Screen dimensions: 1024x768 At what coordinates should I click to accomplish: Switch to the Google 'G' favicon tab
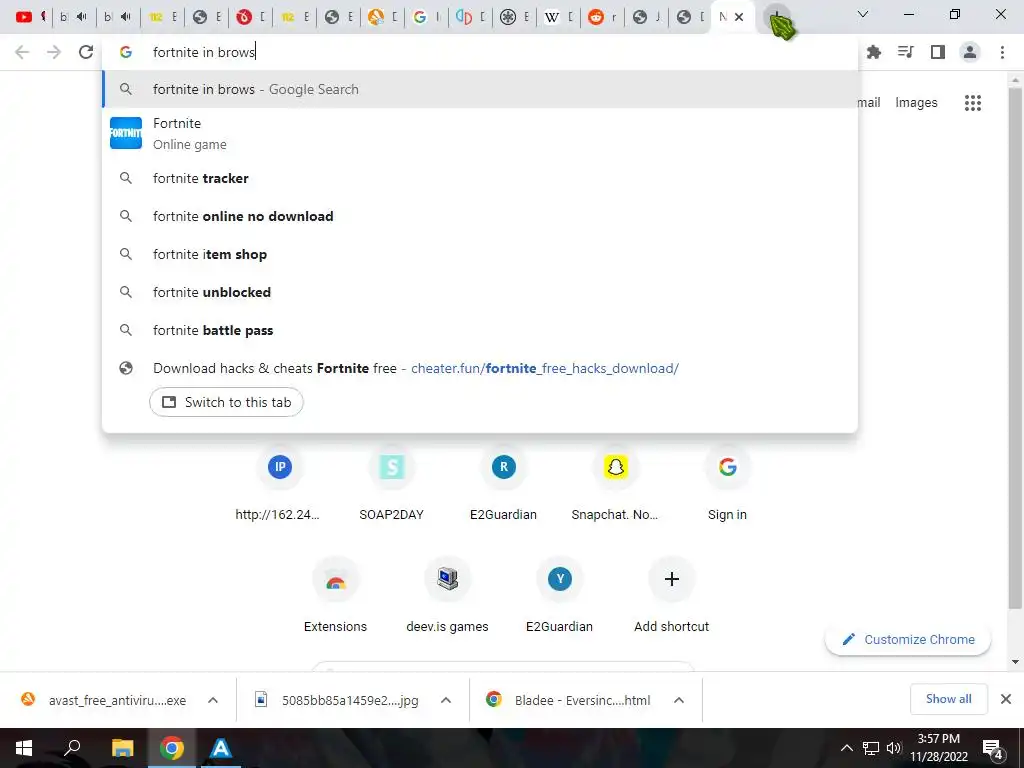[420, 17]
